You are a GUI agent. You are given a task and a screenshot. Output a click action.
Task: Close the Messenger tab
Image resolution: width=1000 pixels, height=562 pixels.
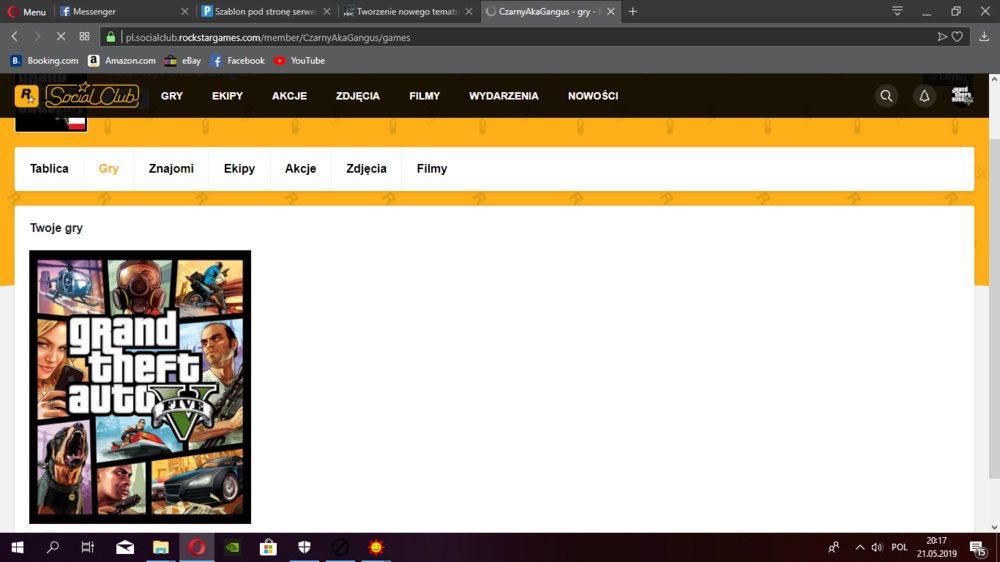pos(184,11)
